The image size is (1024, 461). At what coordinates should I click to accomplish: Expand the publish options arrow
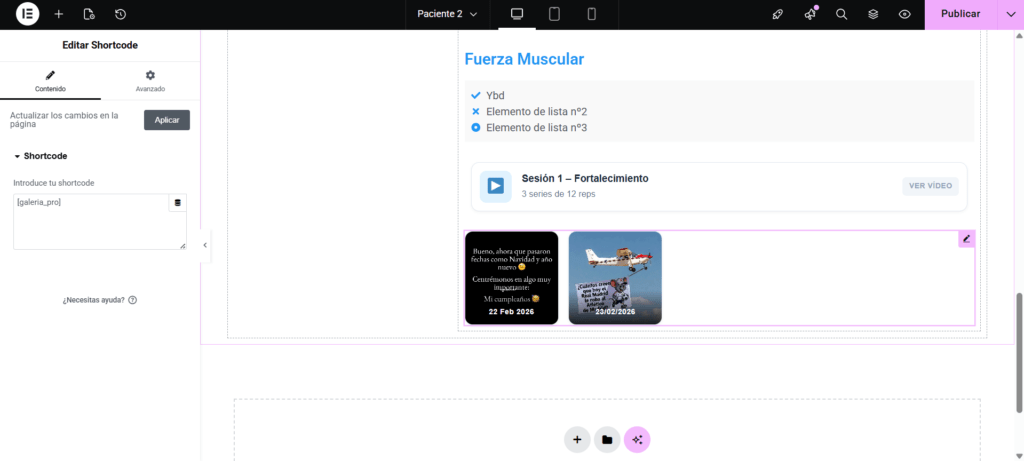pos(1011,14)
